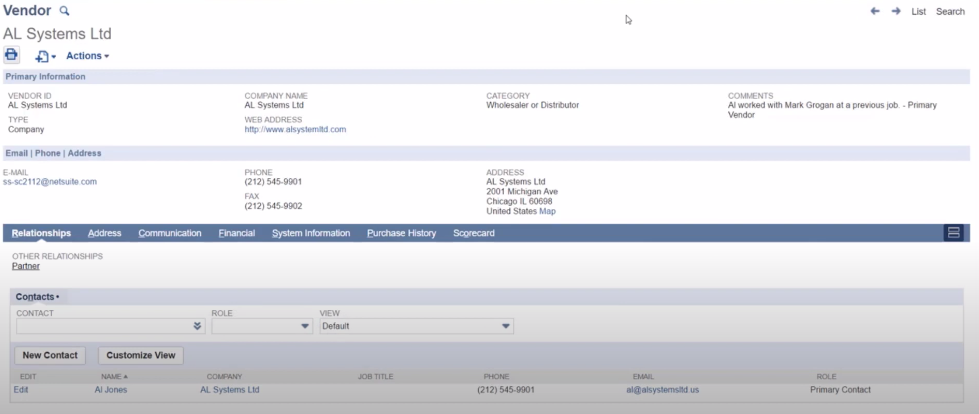View the Purchase History tab
Viewport: 979px width, 414px height.
[401, 233]
